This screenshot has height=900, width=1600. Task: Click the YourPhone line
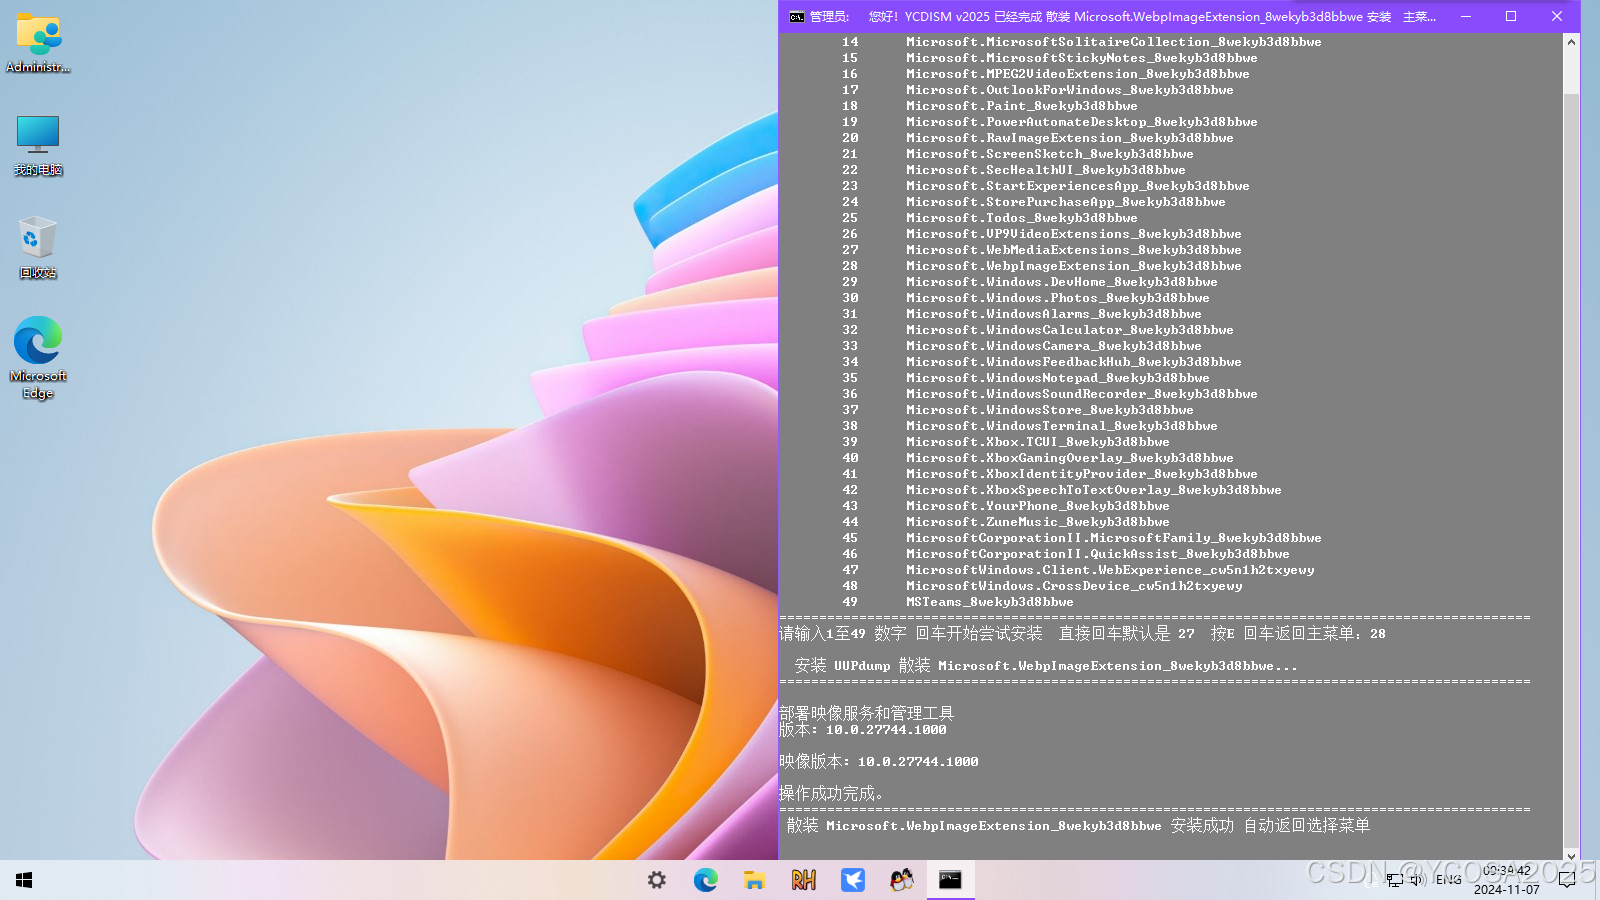pyautogui.click(x=1005, y=506)
